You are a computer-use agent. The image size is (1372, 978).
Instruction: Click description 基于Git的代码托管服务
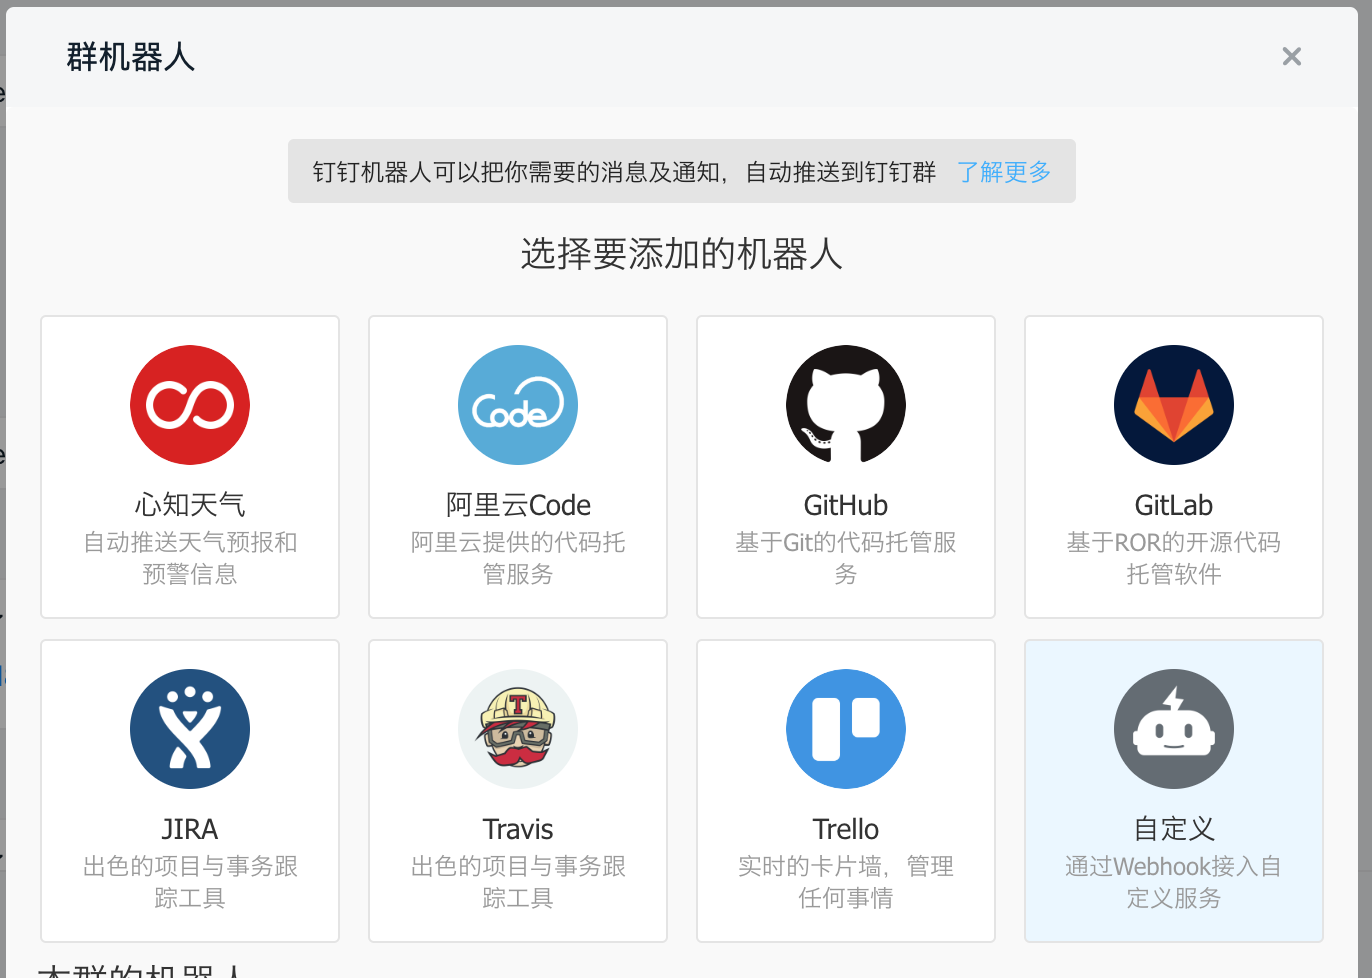click(x=846, y=558)
